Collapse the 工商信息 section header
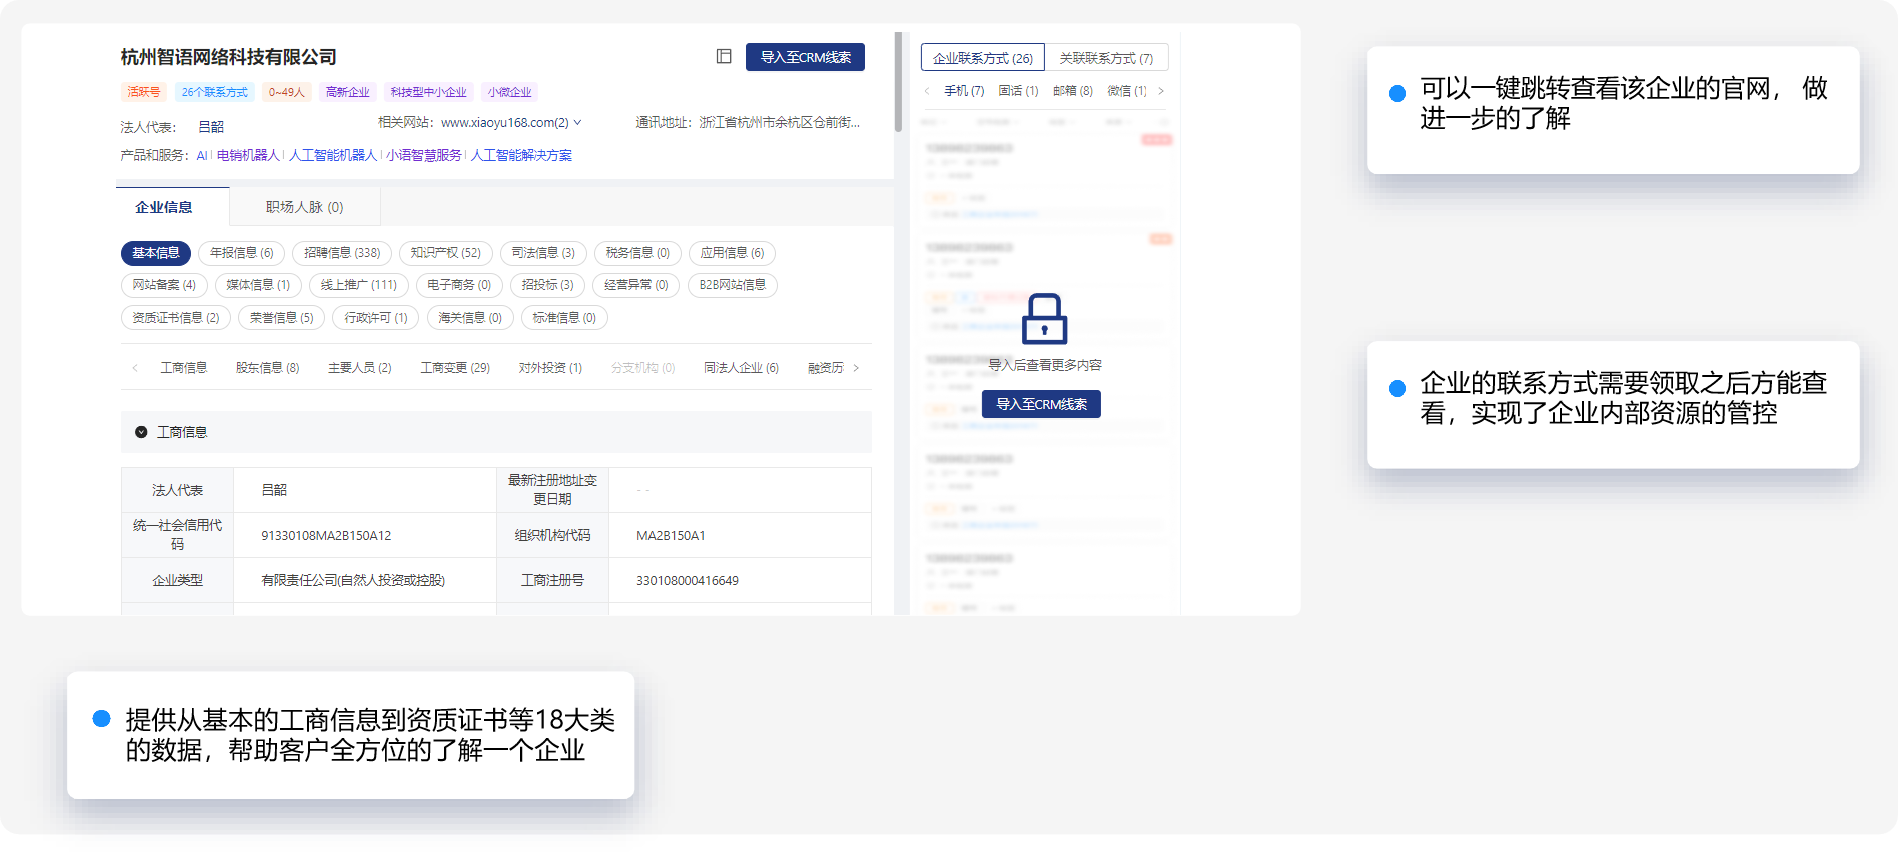This screenshot has height=859, width=1904. (141, 432)
